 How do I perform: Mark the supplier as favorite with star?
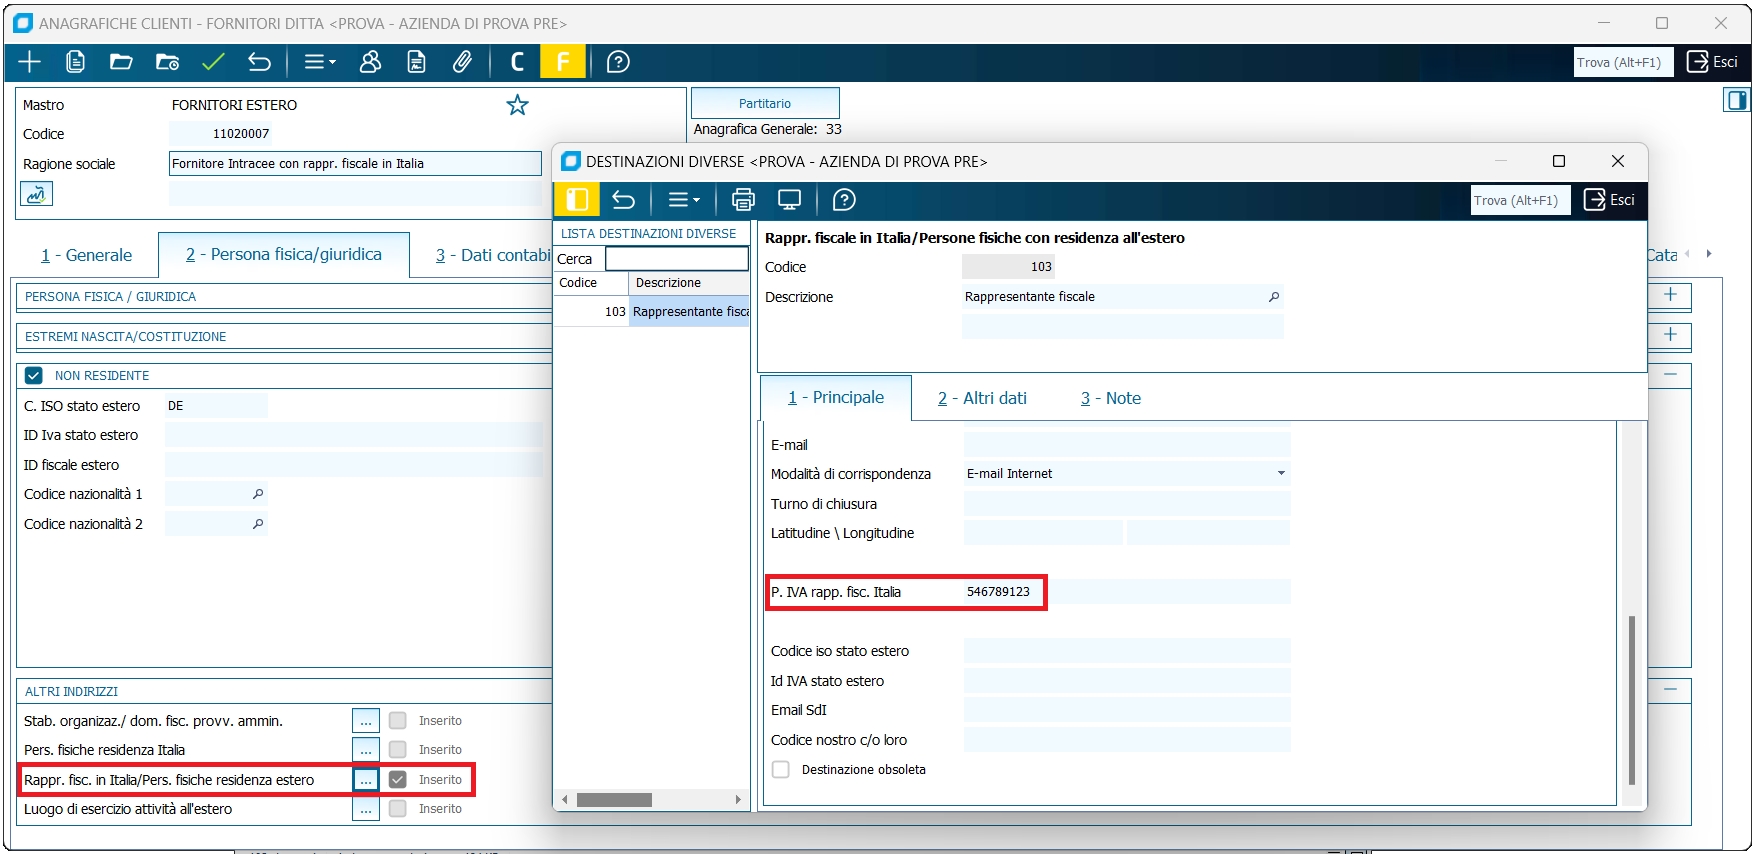pyautogui.click(x=517, y=105)
